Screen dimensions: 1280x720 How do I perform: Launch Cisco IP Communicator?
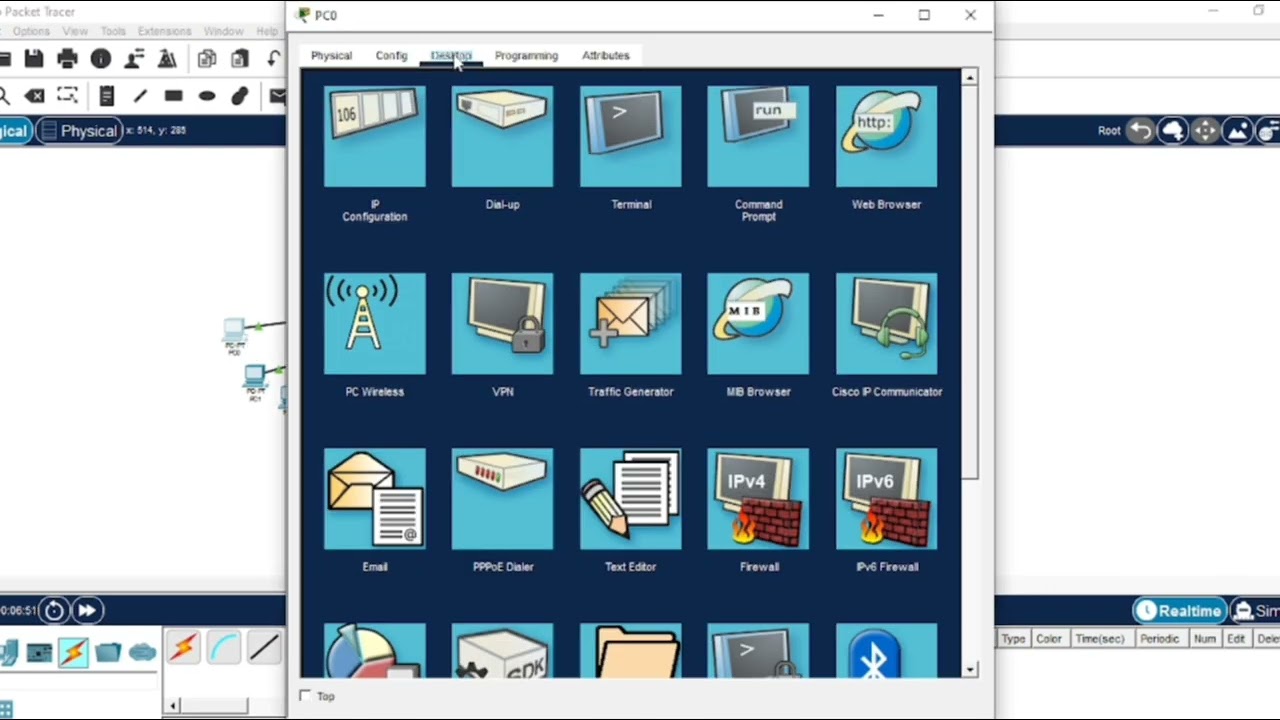coord(886,324)
